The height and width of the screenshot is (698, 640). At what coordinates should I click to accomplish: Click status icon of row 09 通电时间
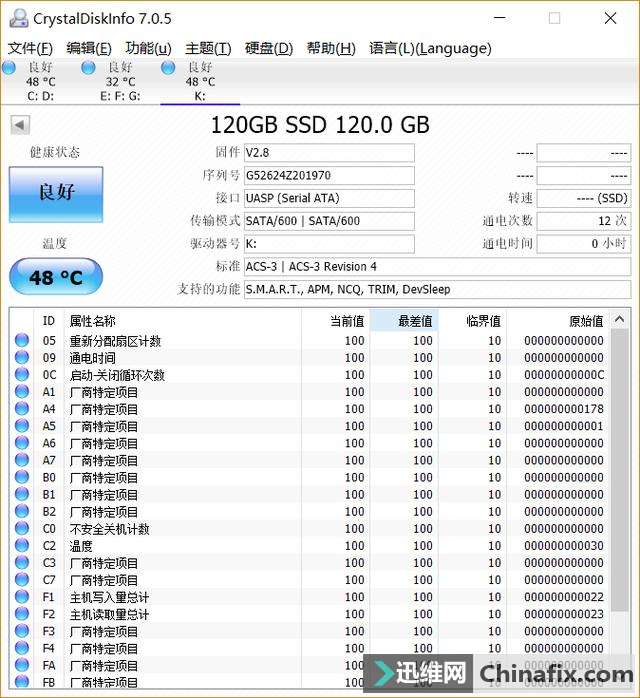(22, 357)
